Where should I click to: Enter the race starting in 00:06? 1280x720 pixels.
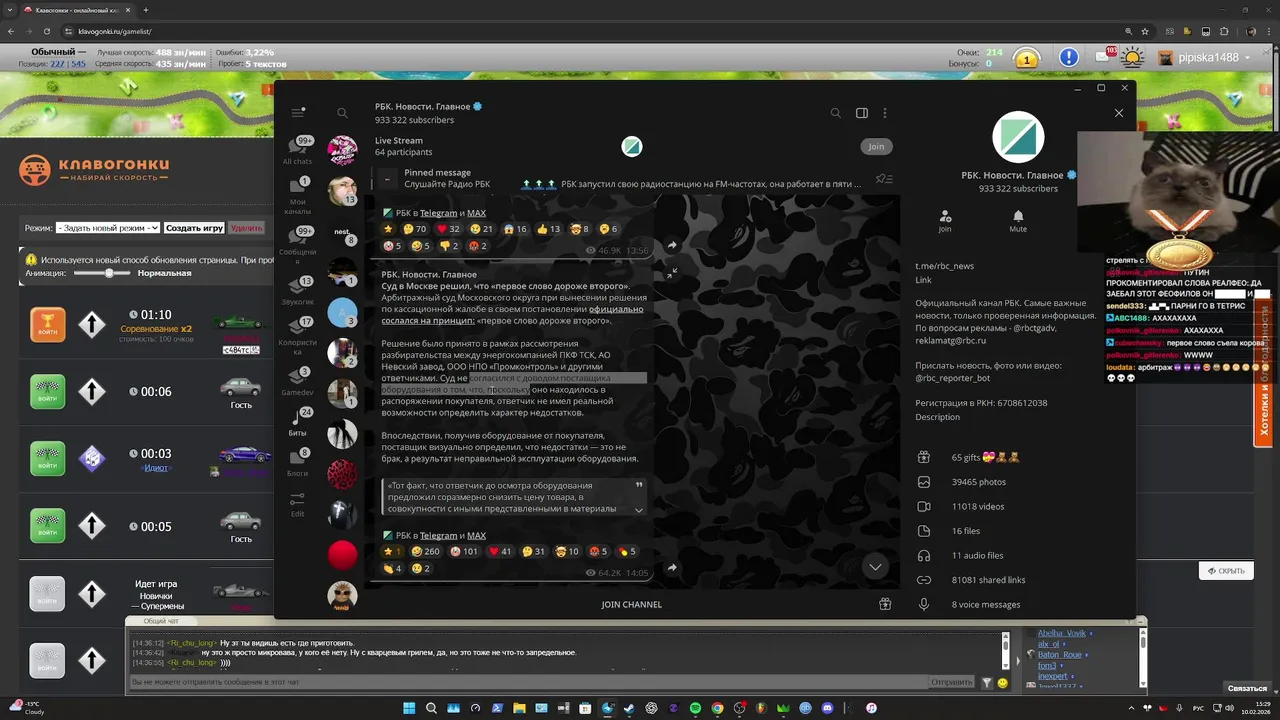(x=47, y=391)
